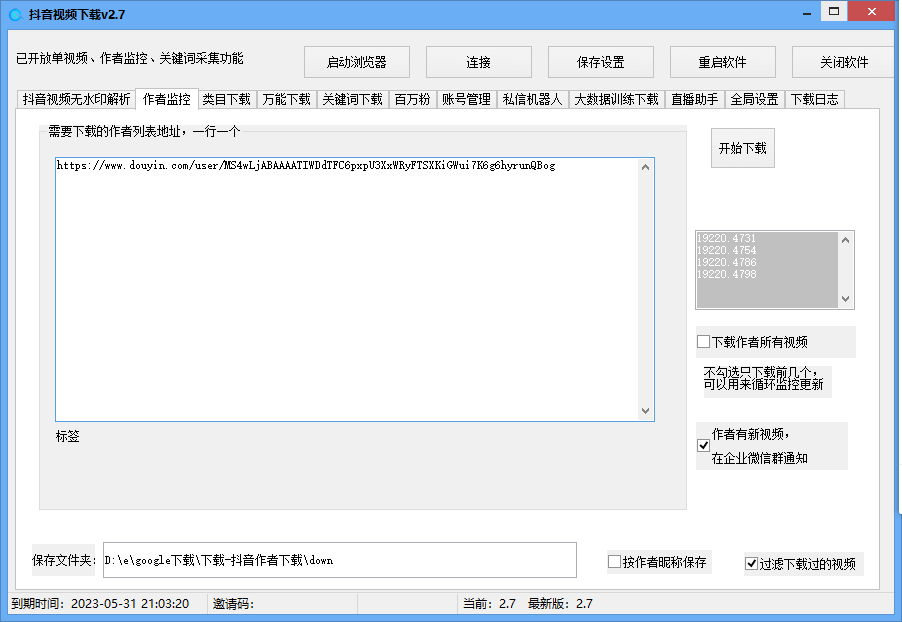902x622 pixels.
Task: Click the 标签 label
Action: tap(67, 436)
